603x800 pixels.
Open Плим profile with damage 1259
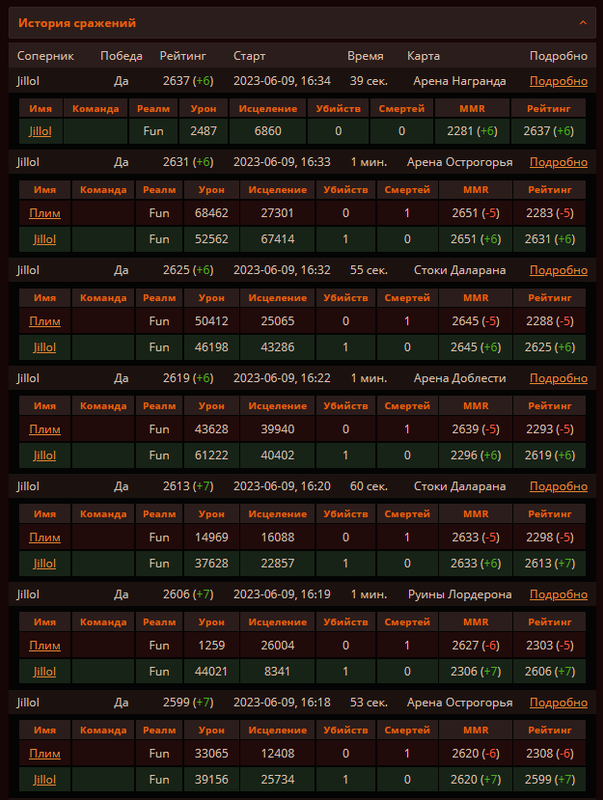(x=45, y=645)
